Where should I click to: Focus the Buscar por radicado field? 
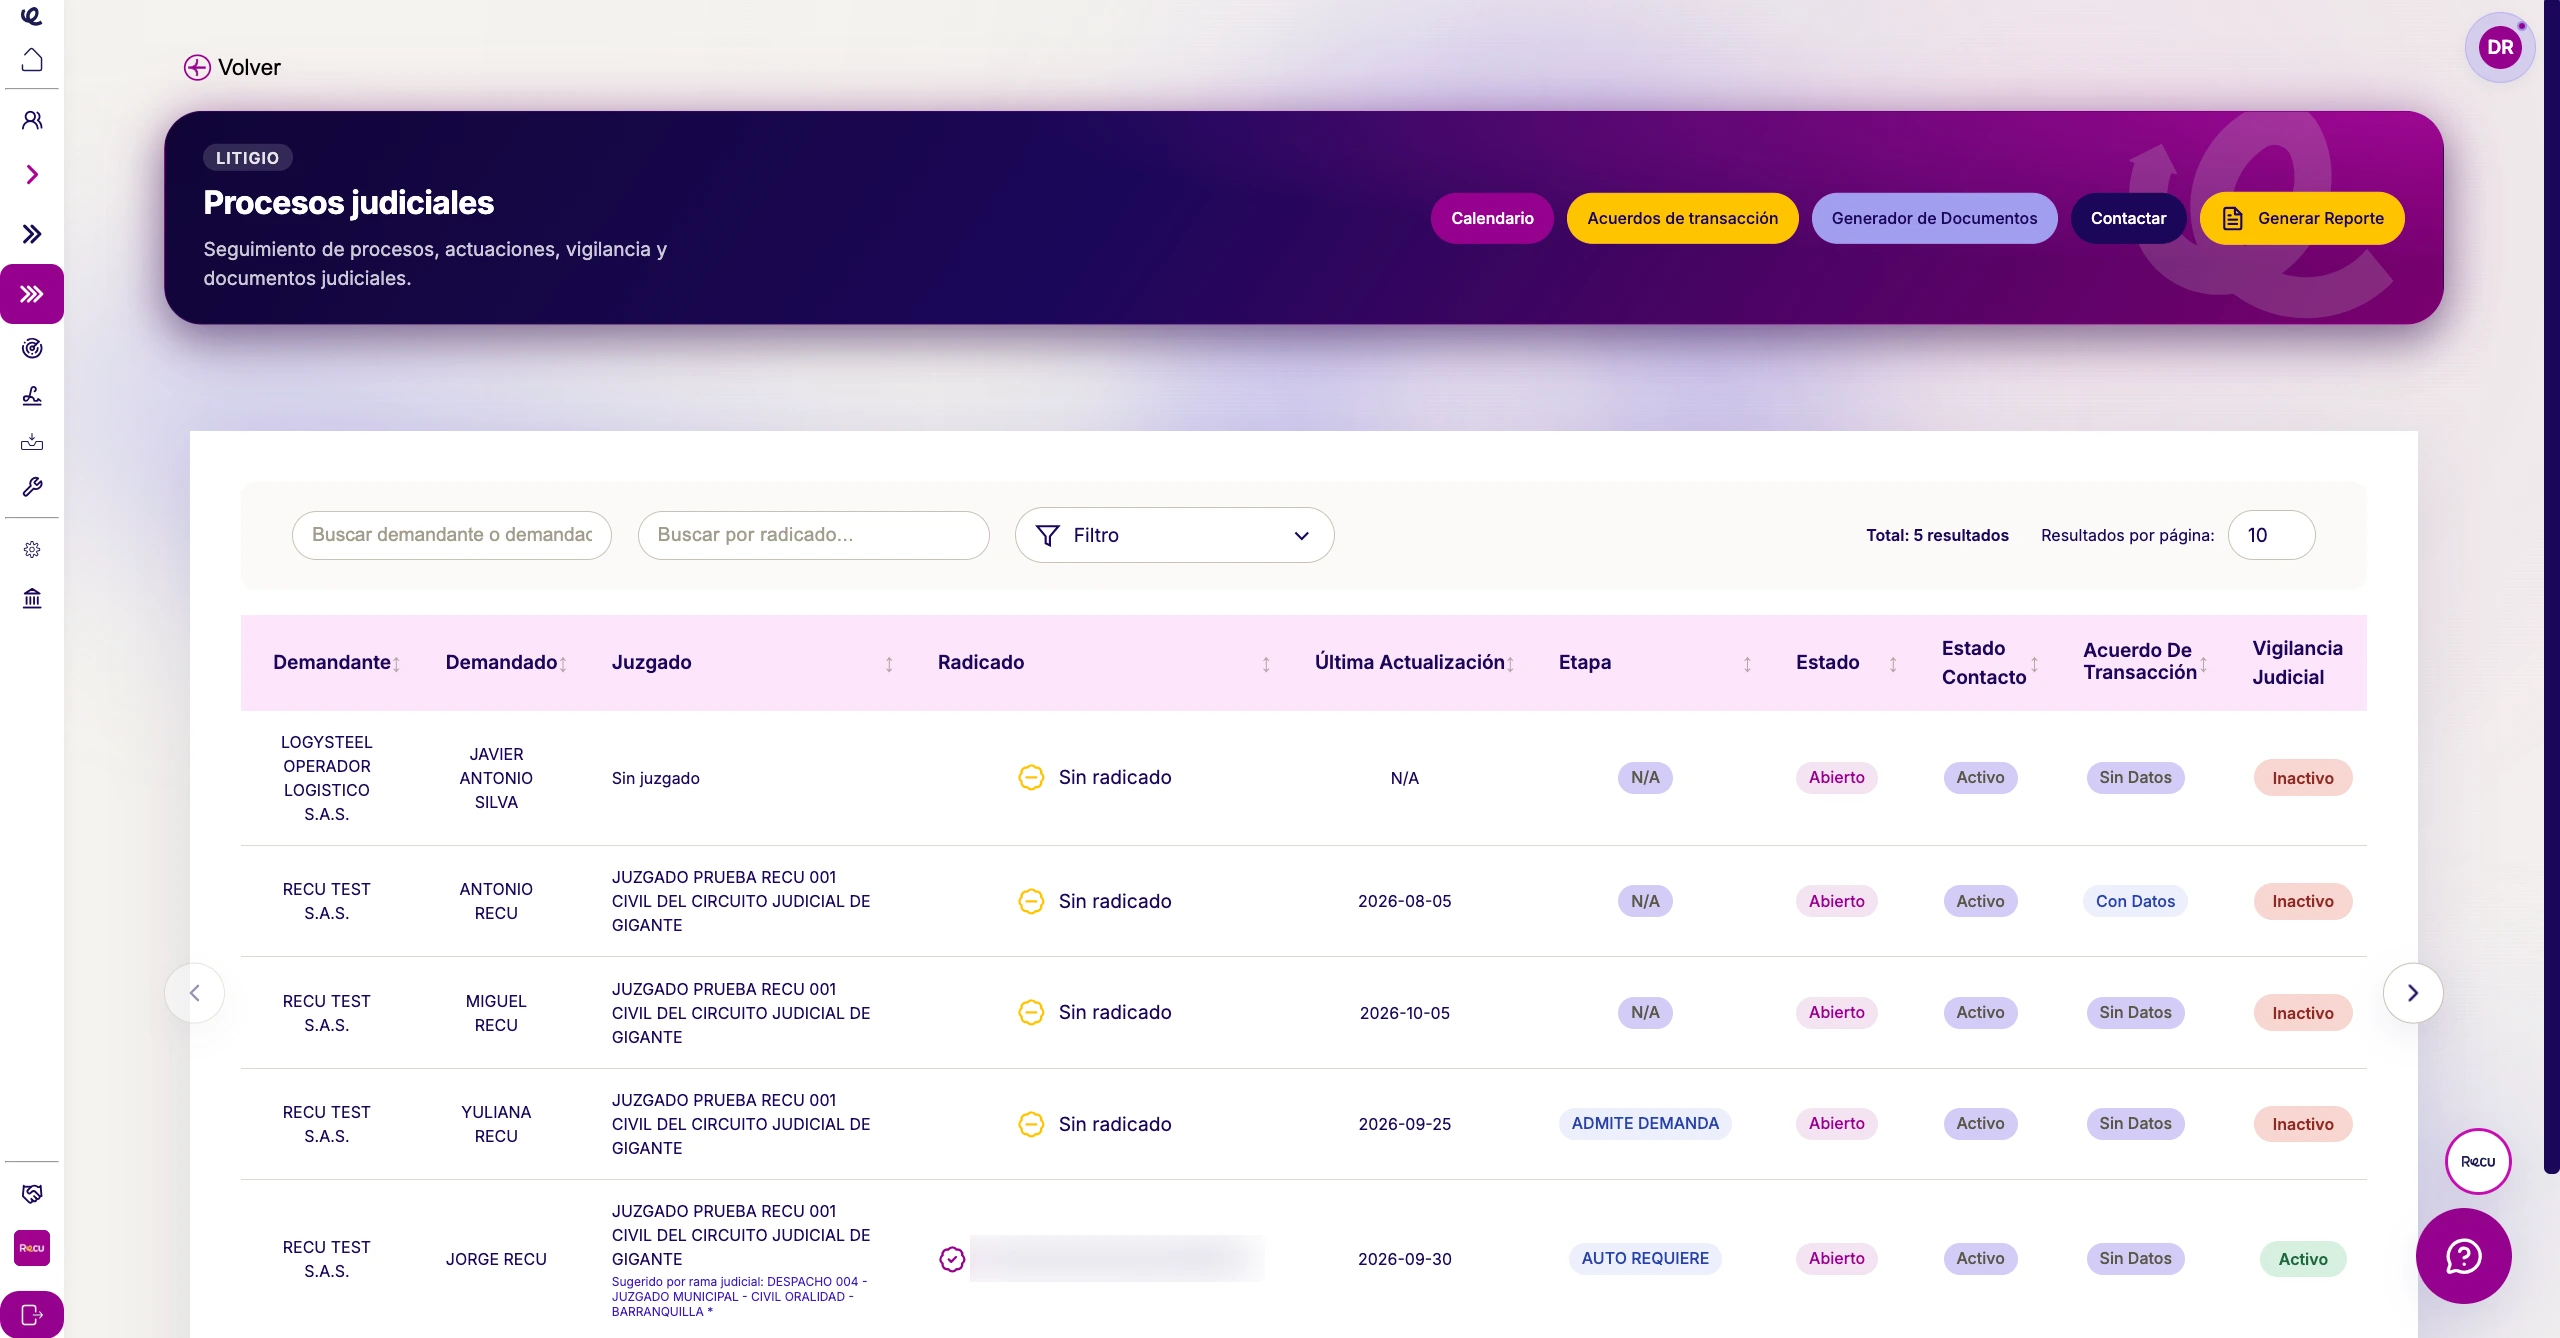pos(814,535)
